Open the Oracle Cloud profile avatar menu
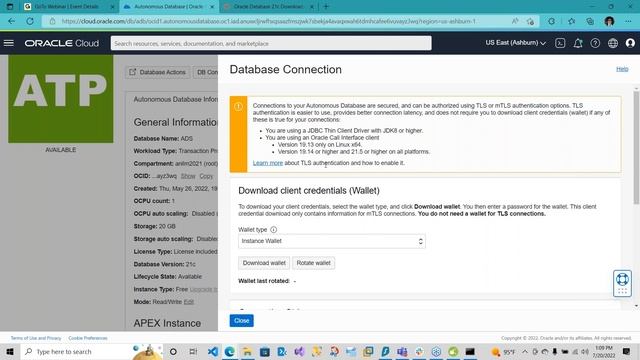Image resolution: width=640 pixels, height=360 pixels. pos(630,43)
